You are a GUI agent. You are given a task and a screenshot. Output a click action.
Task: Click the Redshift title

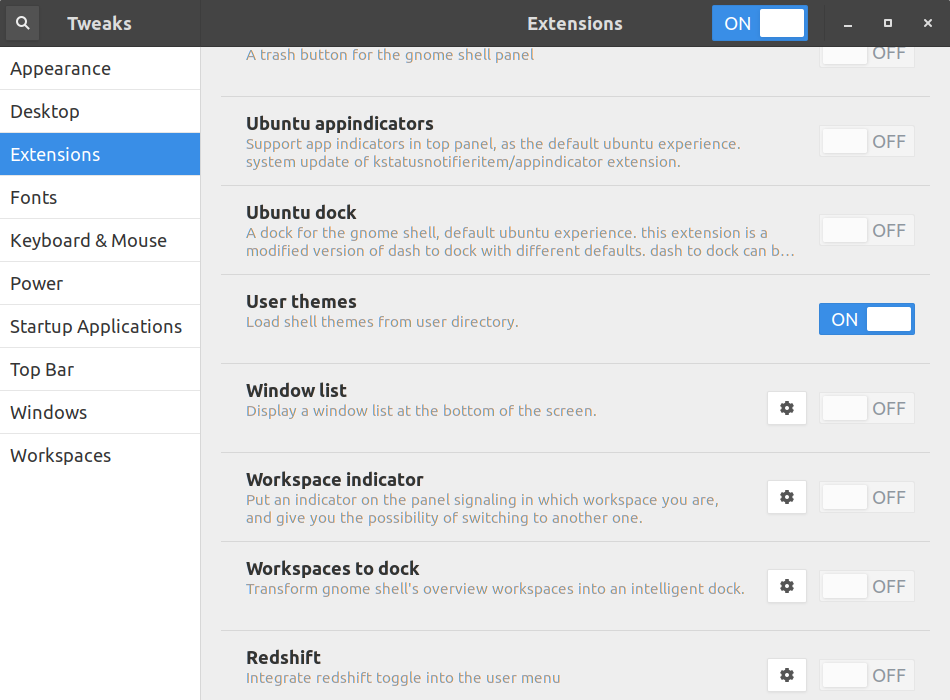pyautogui.click(x=283, y=658)
